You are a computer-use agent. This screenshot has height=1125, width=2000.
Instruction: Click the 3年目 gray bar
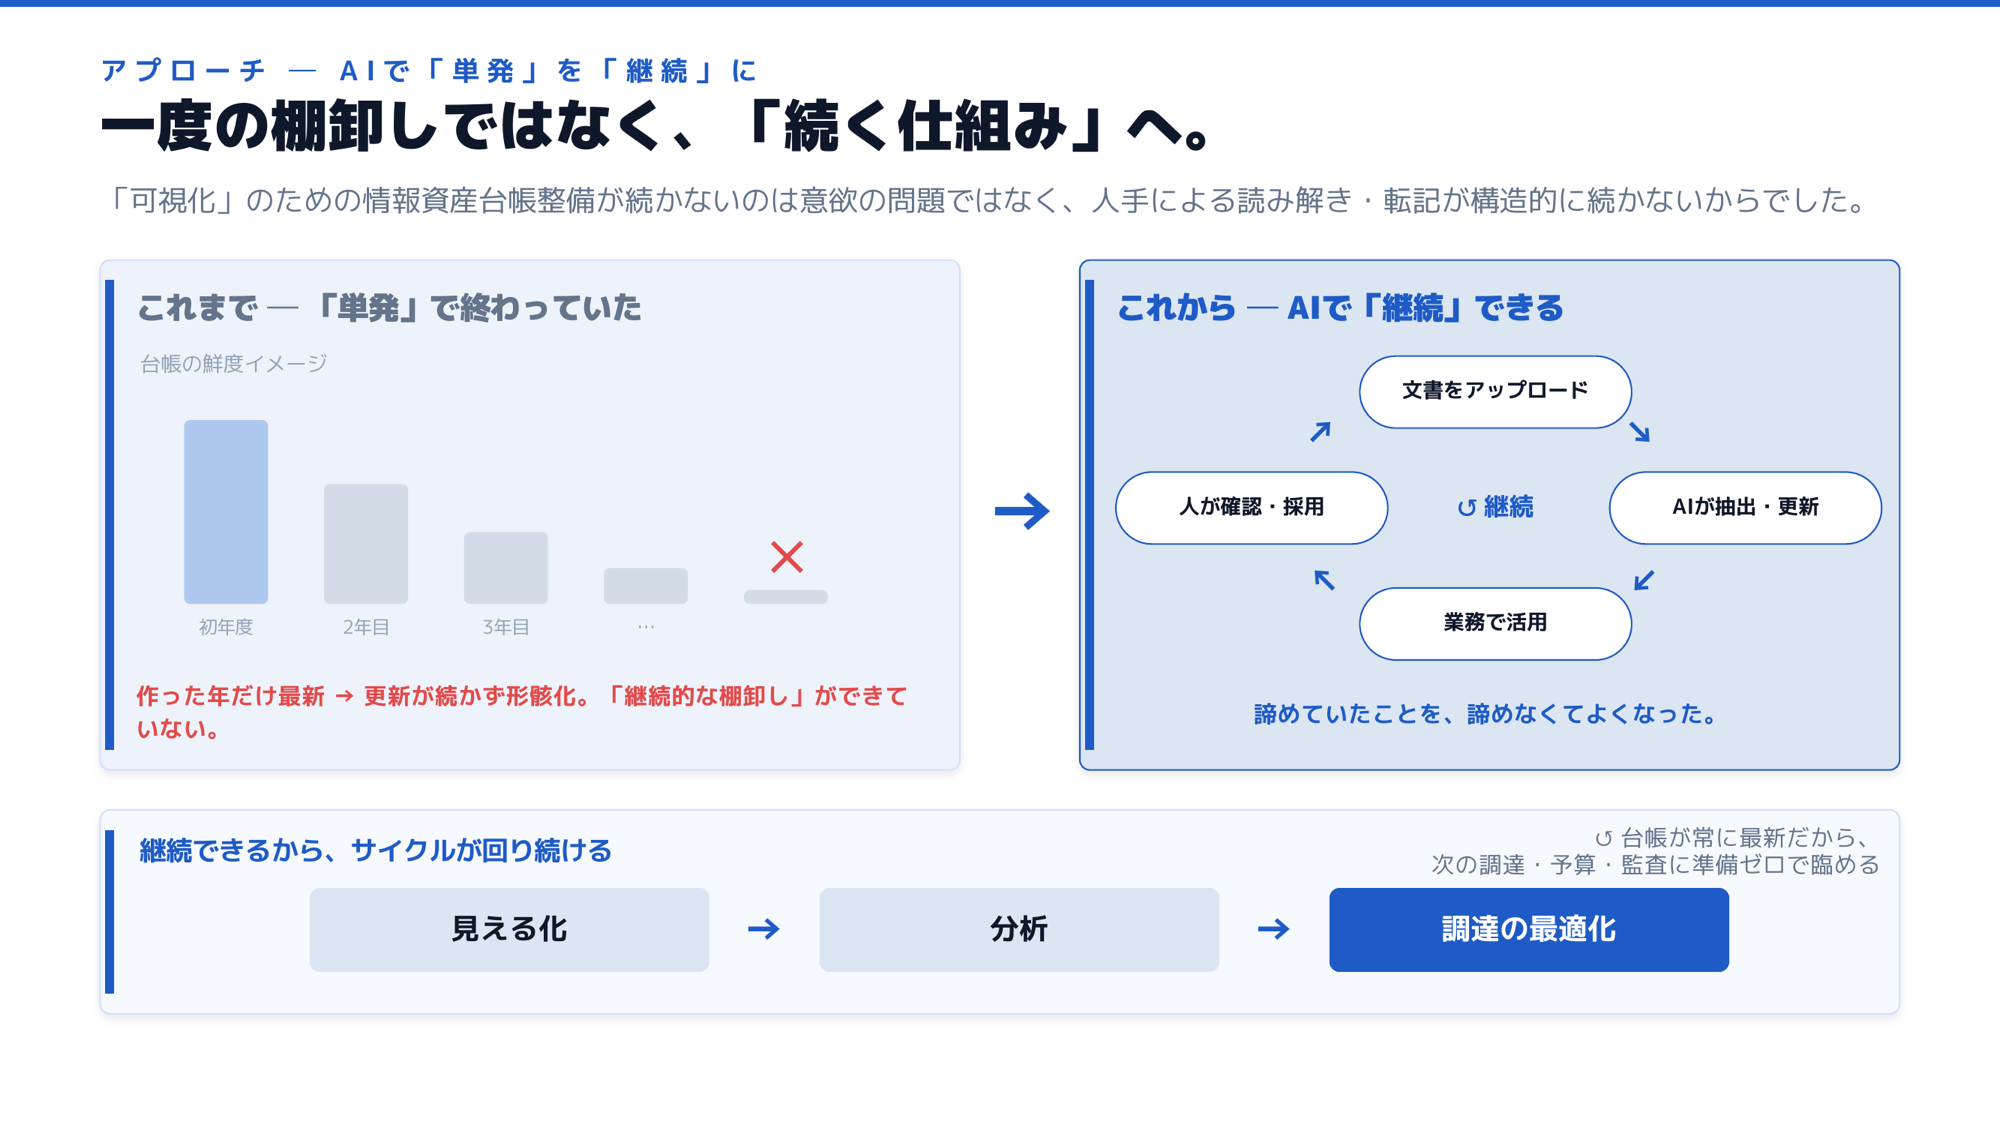pos(506,568)
